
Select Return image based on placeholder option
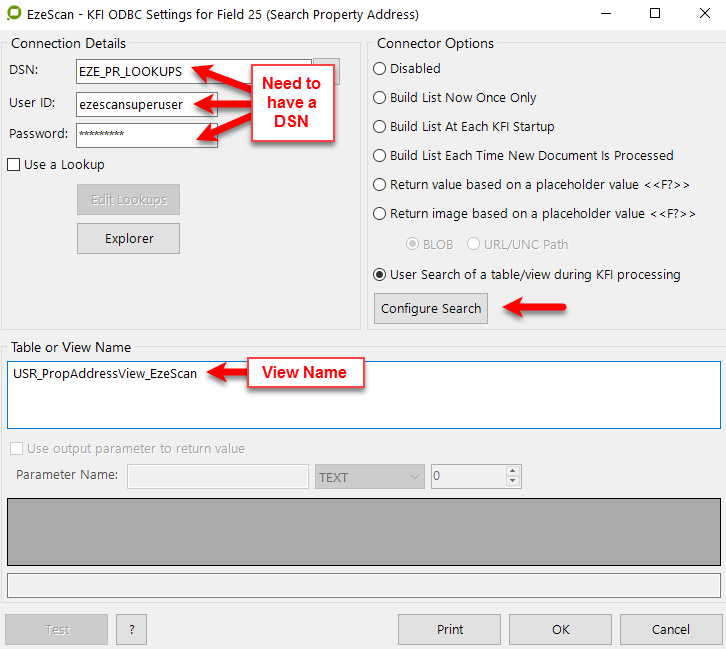pos(380,213)
